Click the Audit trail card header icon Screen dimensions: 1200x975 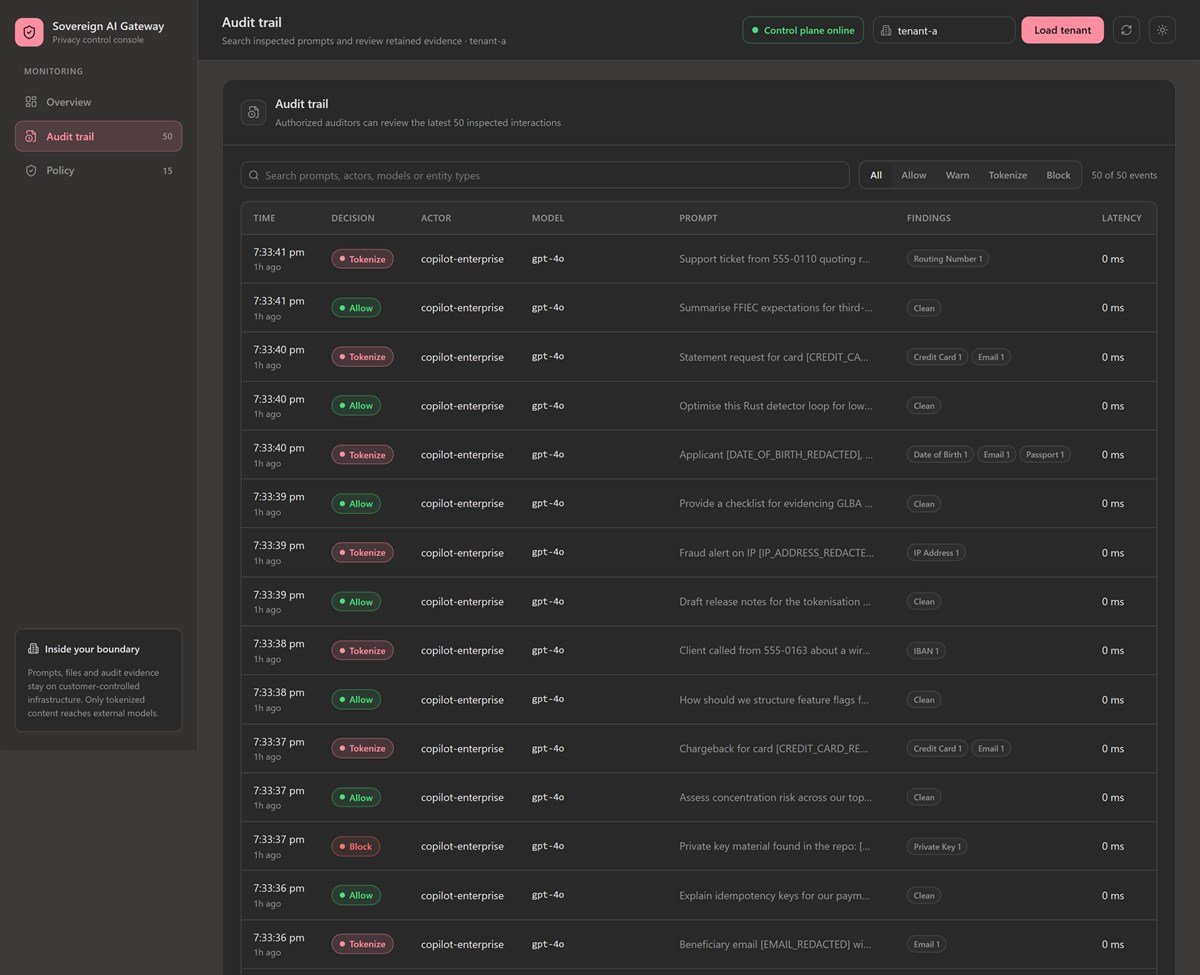point(253,112)
